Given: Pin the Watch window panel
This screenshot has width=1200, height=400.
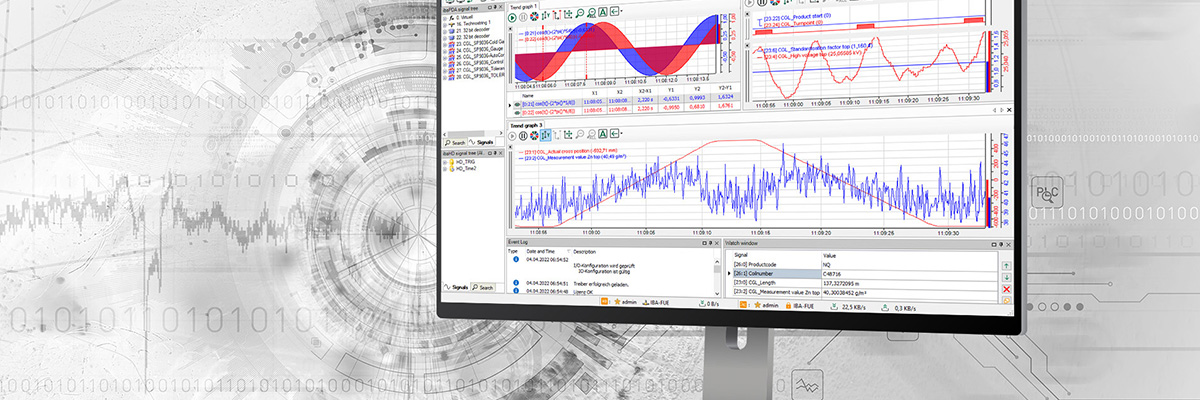Looking at the screenshot, I should tap(1001, 245).
